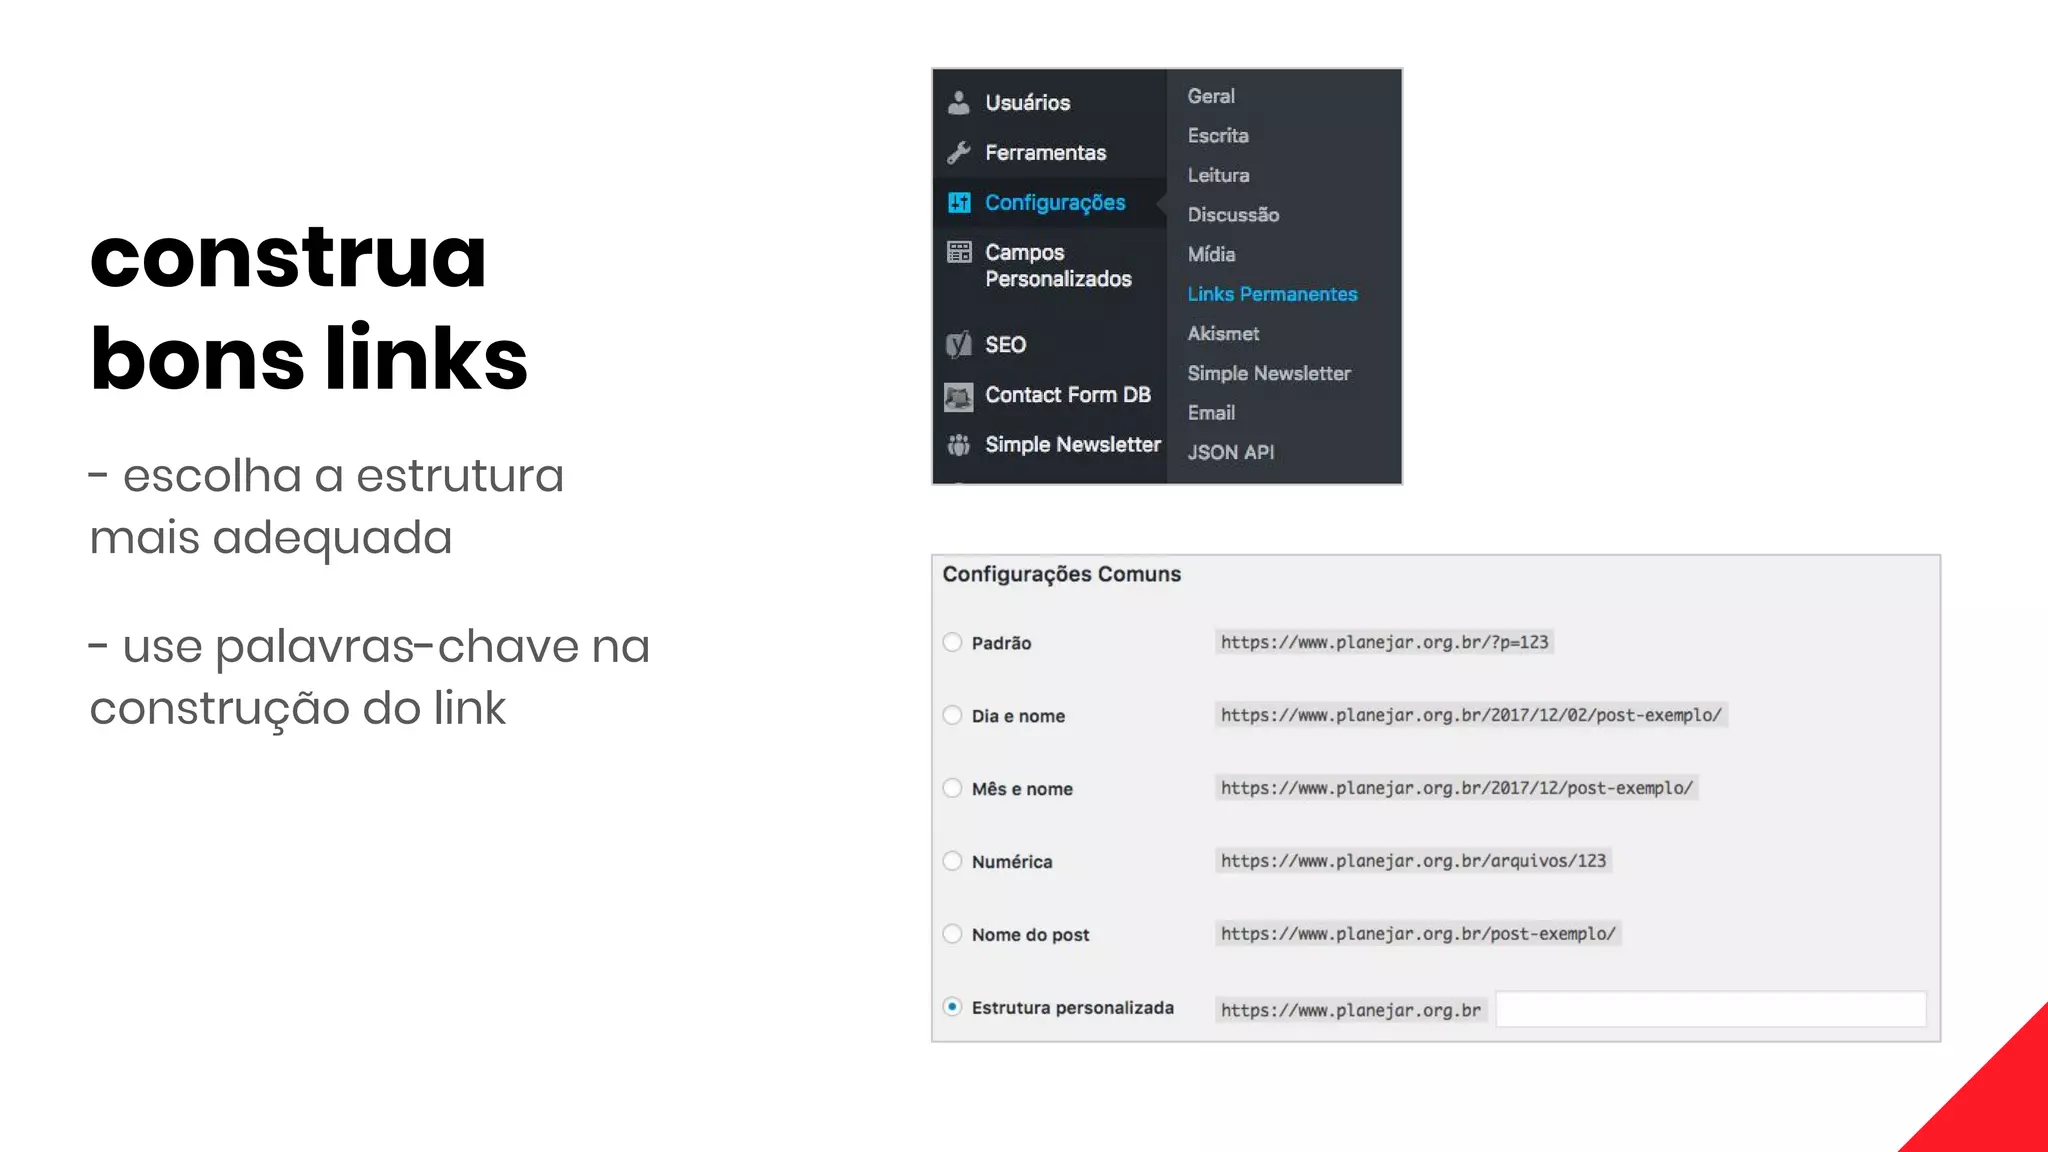
Task: Select the Mês e nome radio button
Action: [952, 788]
